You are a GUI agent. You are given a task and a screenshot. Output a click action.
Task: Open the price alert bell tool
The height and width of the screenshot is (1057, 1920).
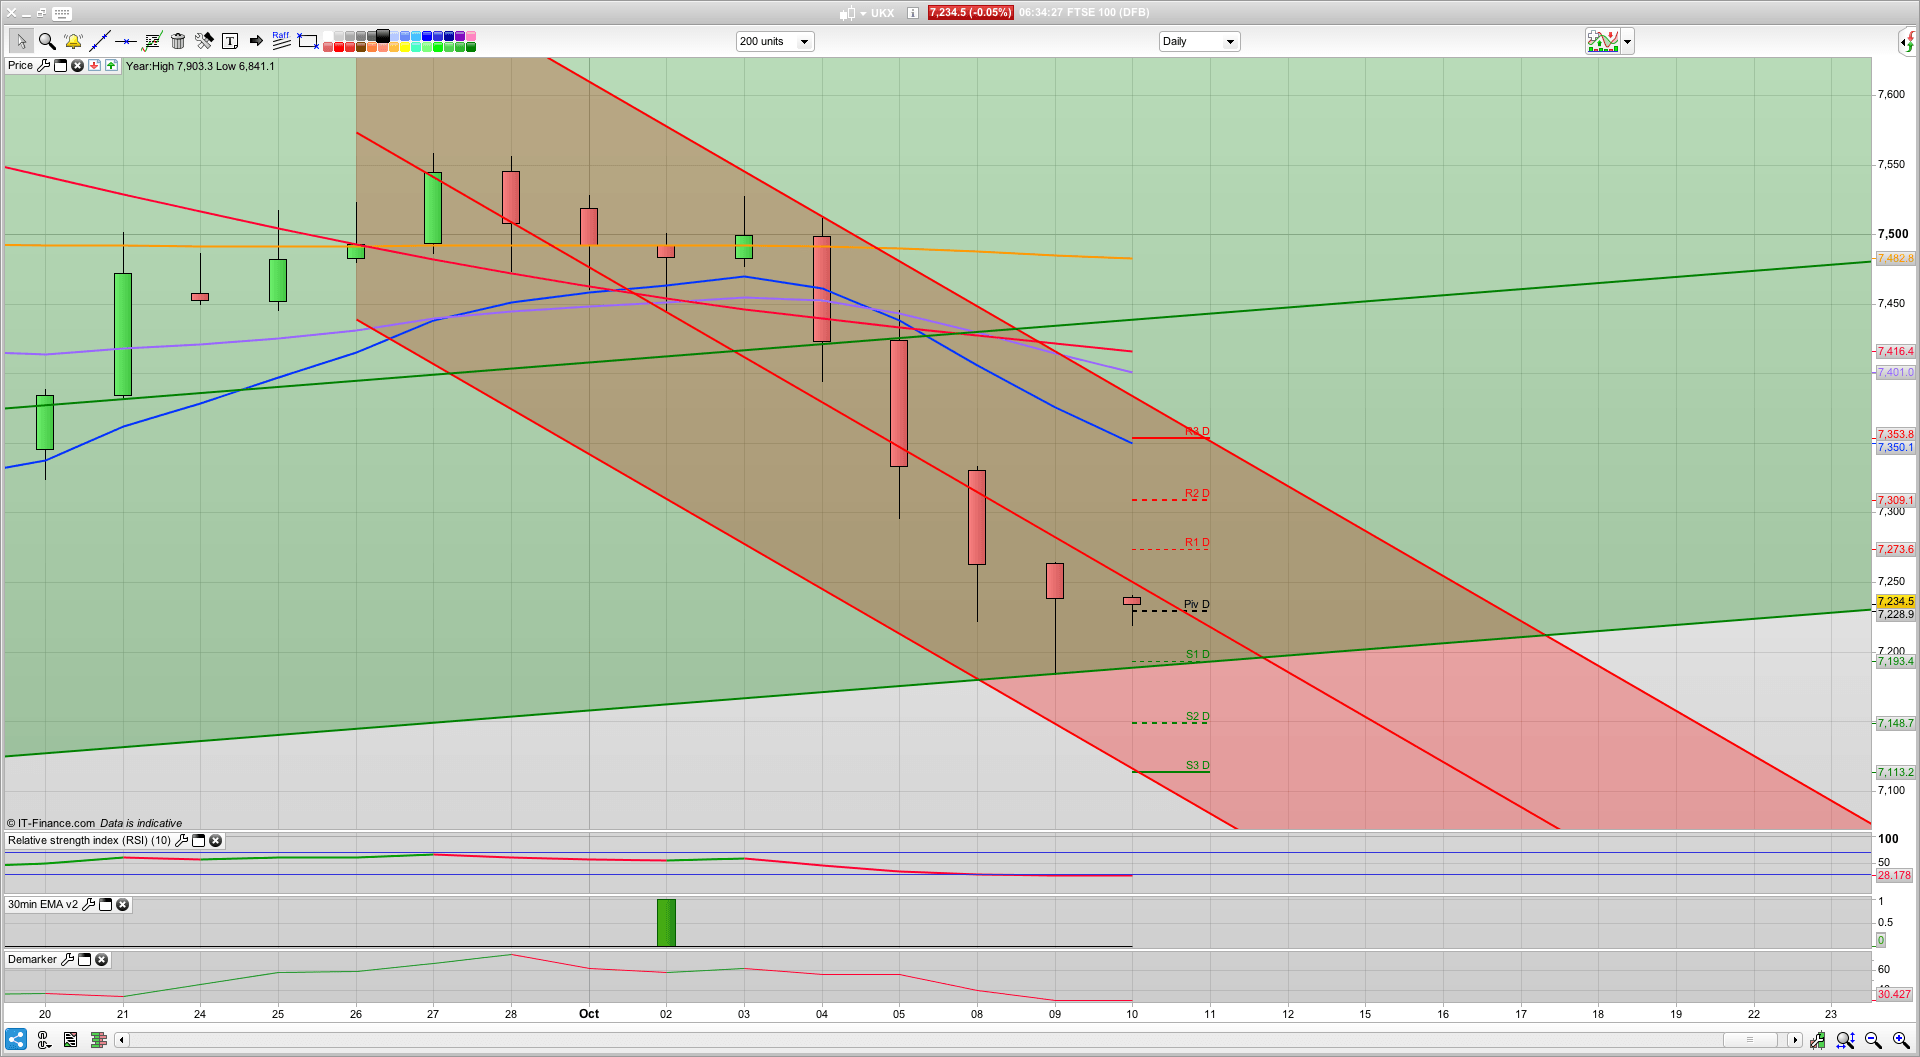point(73,41)
